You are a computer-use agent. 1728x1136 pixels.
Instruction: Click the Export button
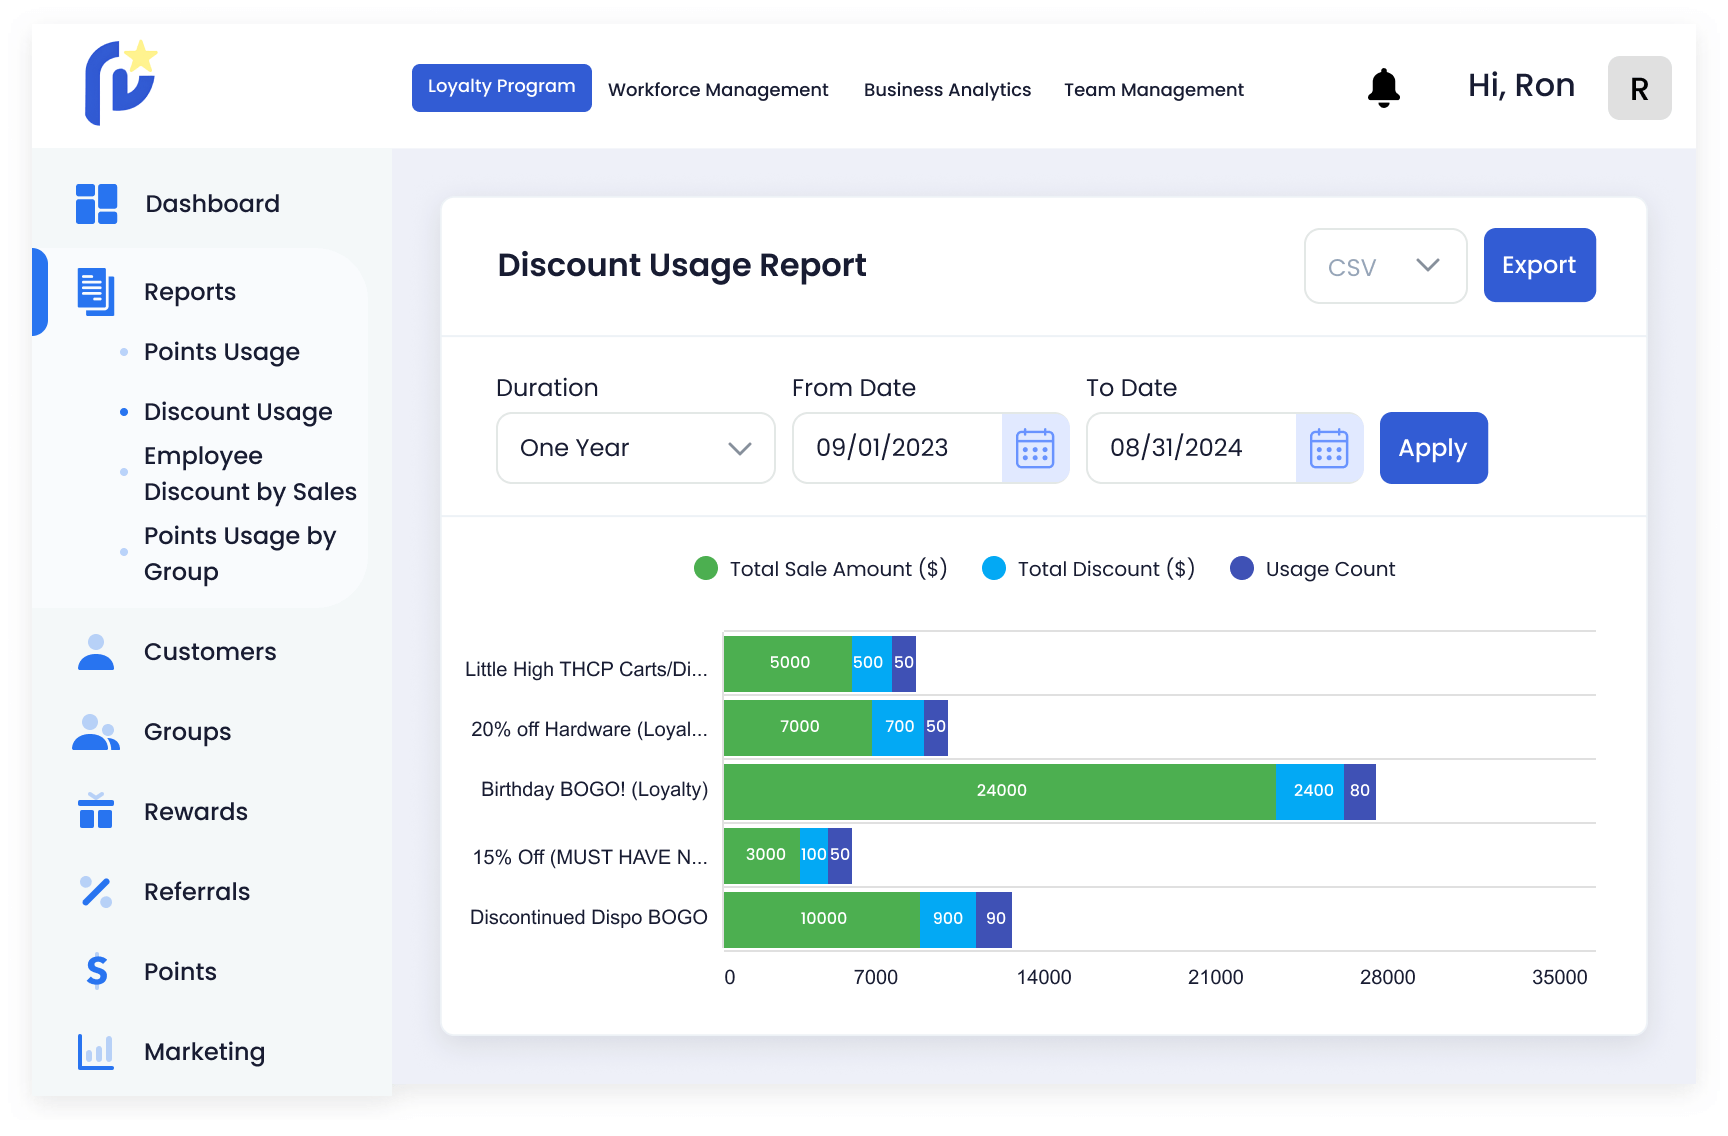click(x=1539, y=265)
